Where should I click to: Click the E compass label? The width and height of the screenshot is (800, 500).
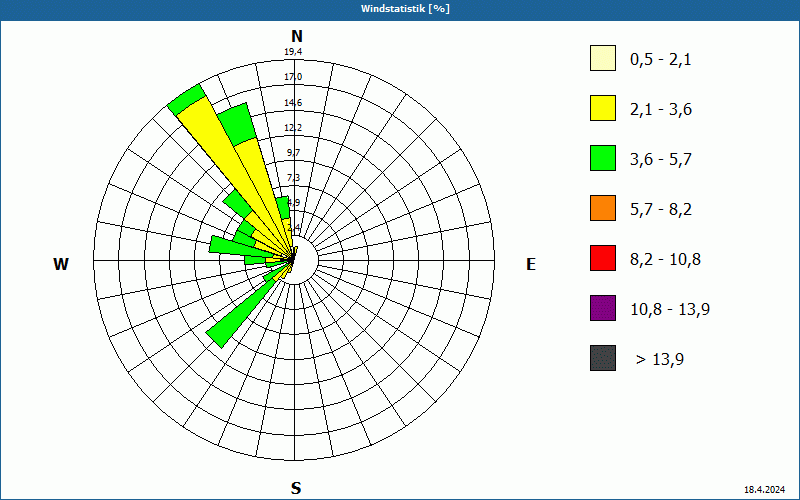(531, 264)
